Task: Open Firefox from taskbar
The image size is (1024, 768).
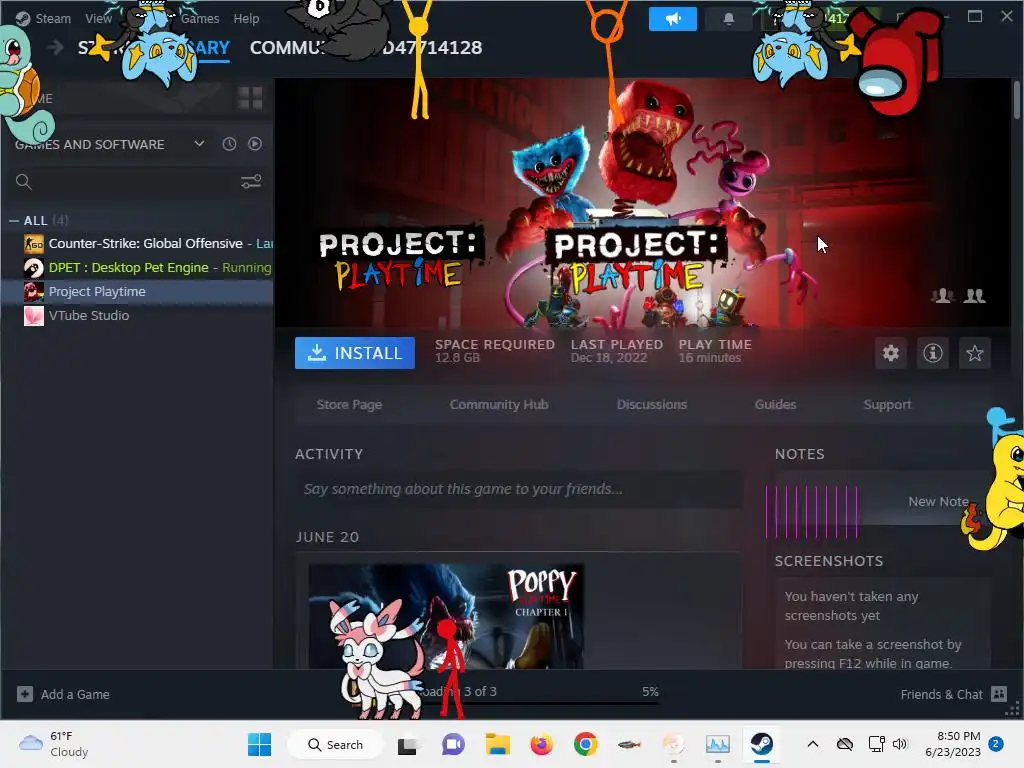Action: pos(541,744)
